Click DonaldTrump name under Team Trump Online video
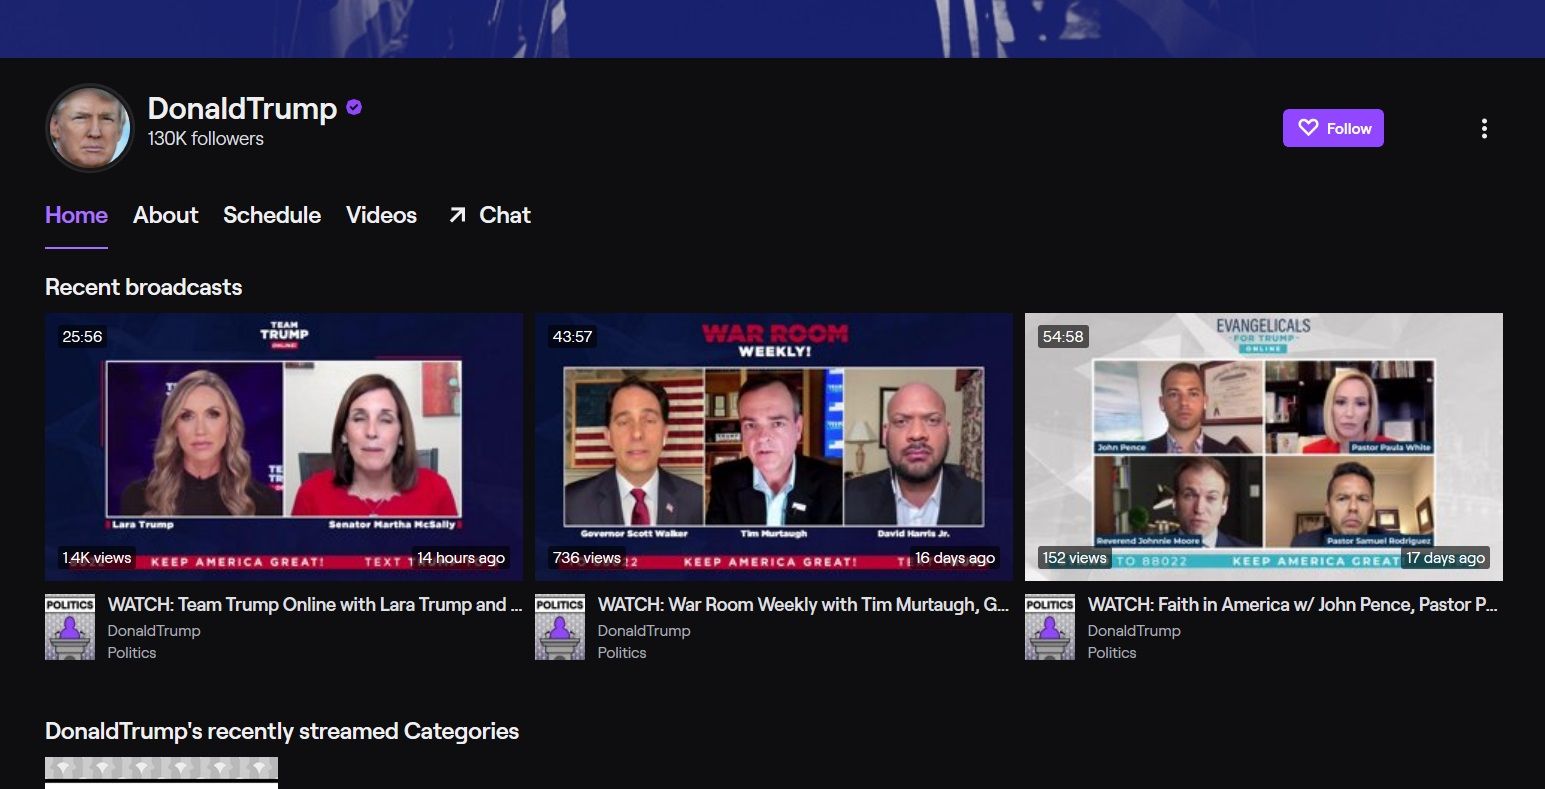1545x789 pixels. click(x=154, y=631)
